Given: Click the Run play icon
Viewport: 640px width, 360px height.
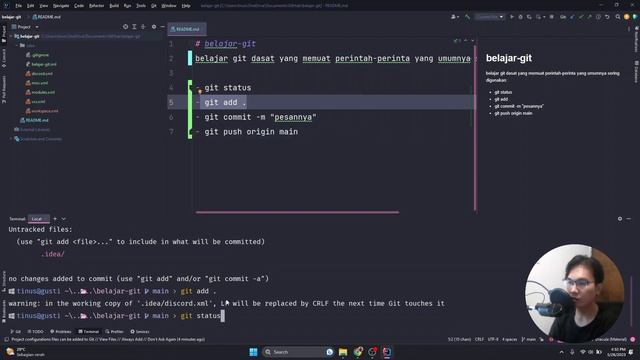Looking at the screenshot, I should (512, 17).
